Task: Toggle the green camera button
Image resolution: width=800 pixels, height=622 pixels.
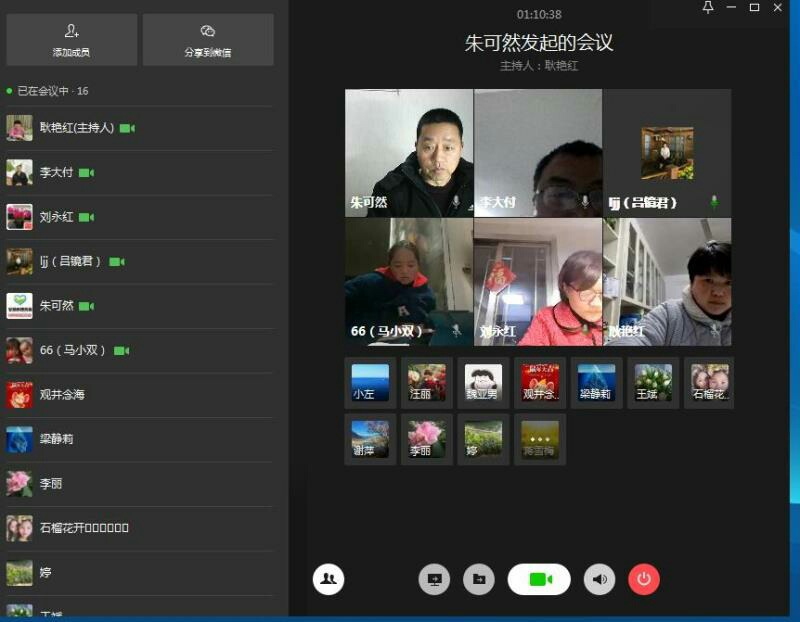Action: pos(539,579)
